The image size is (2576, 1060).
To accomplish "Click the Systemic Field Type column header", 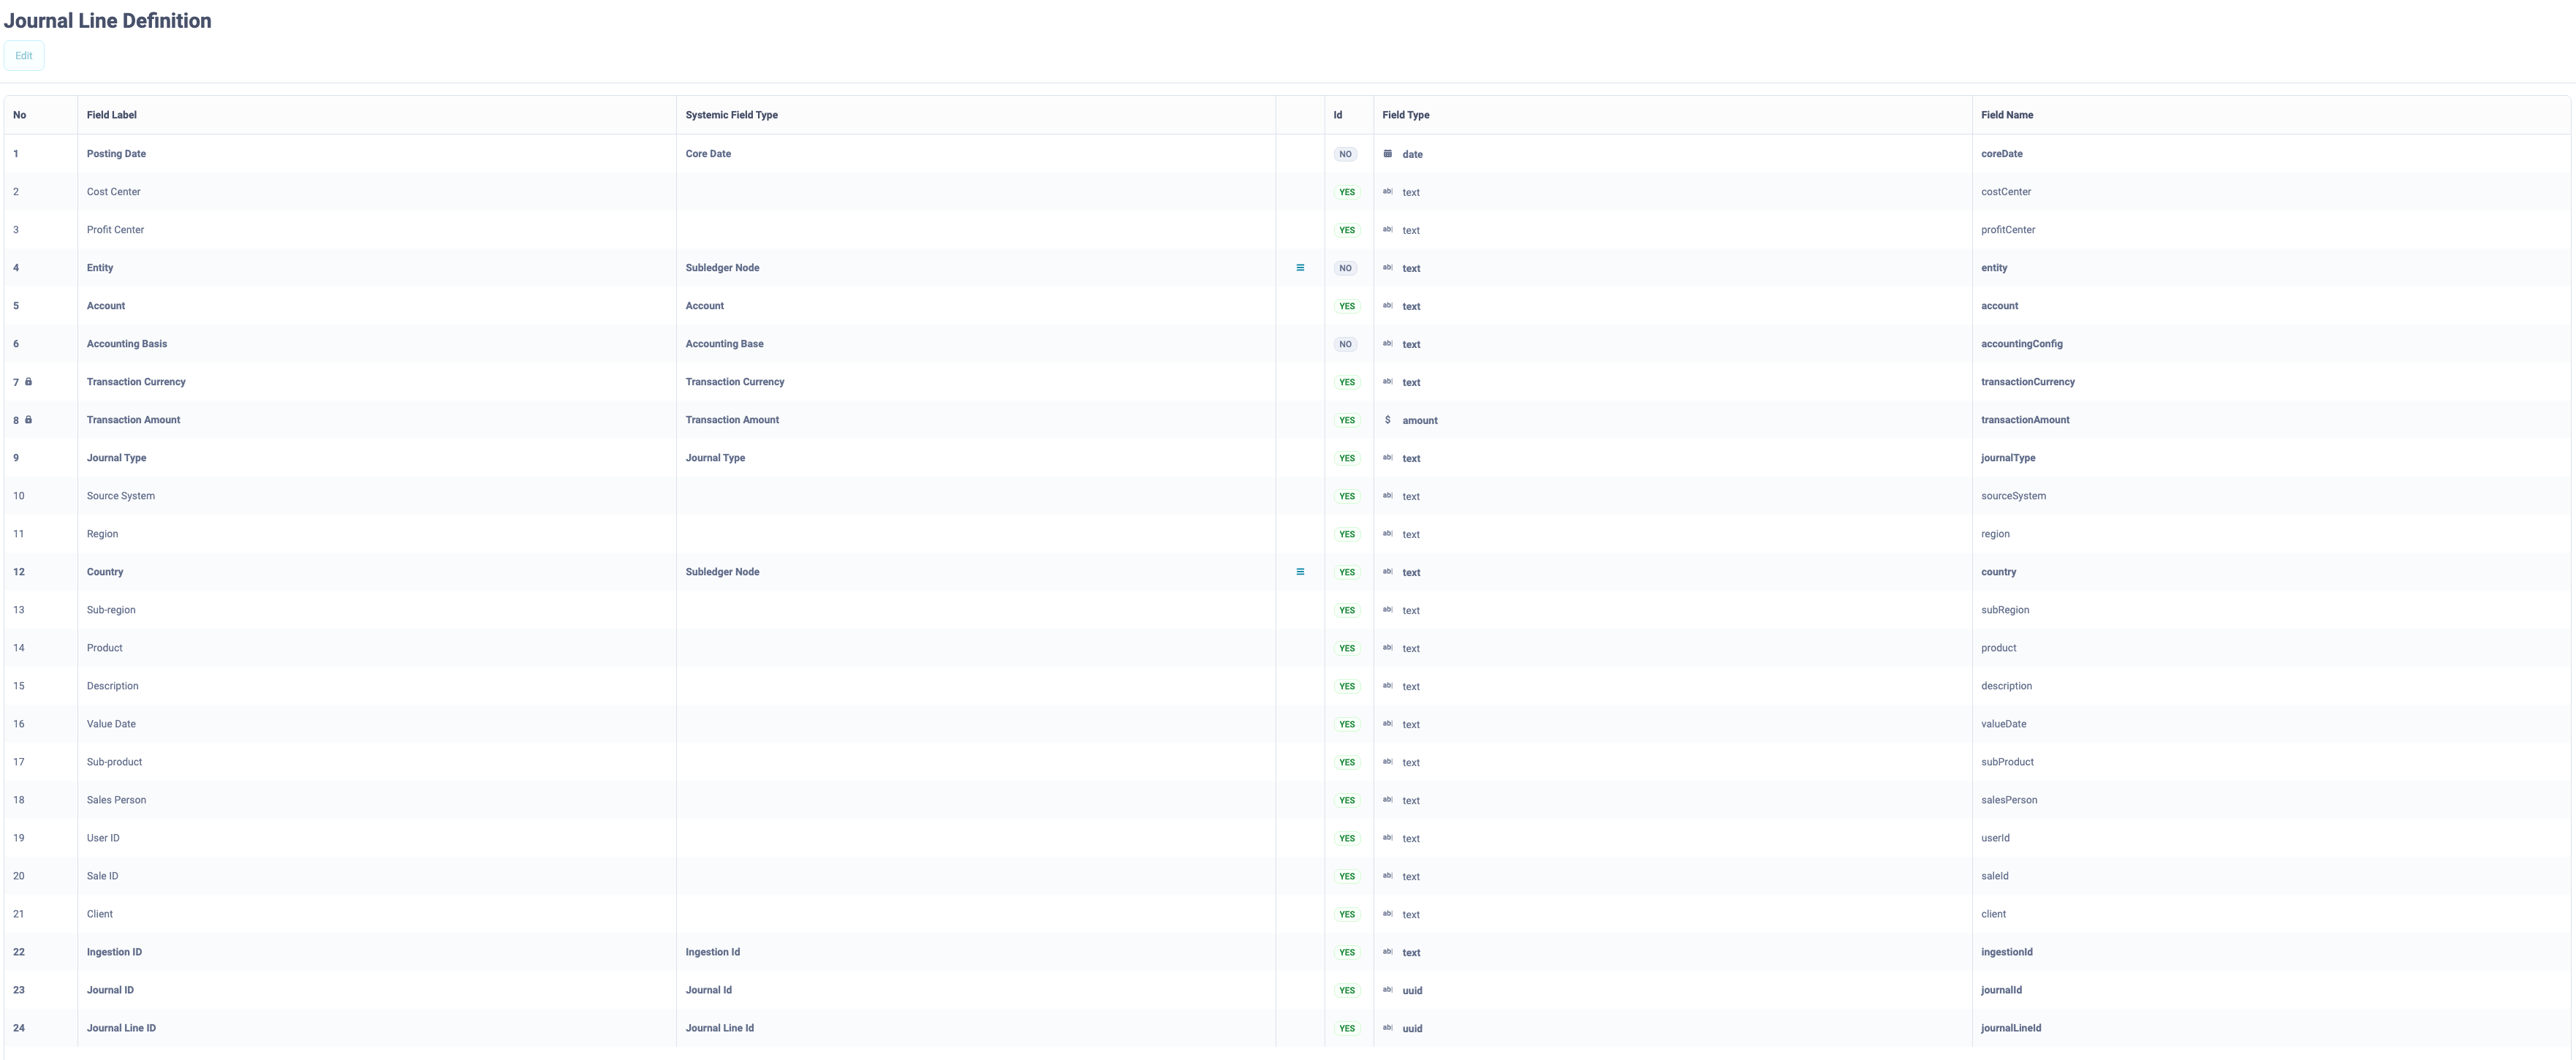I will tap(731, 115).
